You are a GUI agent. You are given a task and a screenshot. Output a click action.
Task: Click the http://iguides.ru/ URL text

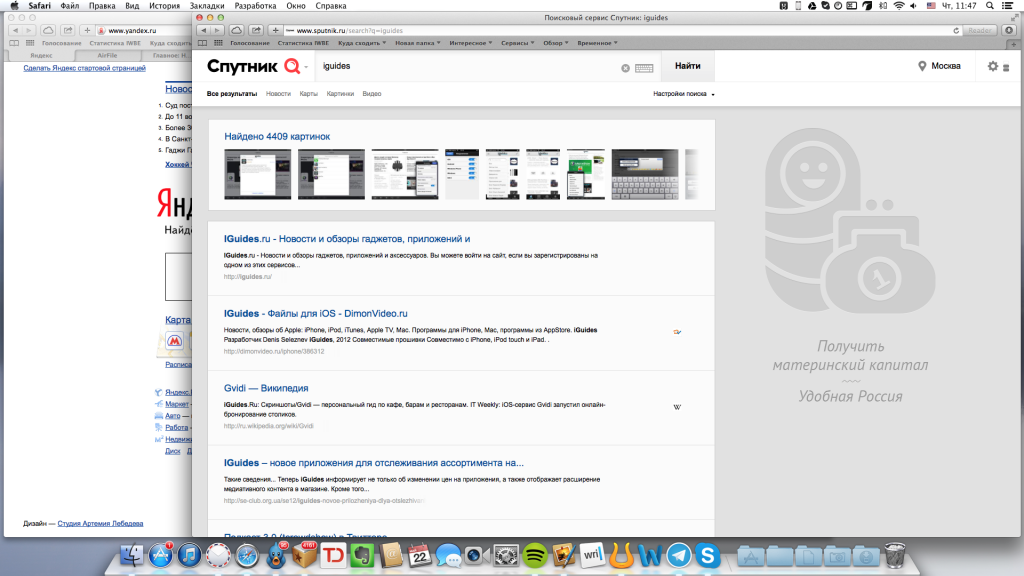tap(248, 277)
